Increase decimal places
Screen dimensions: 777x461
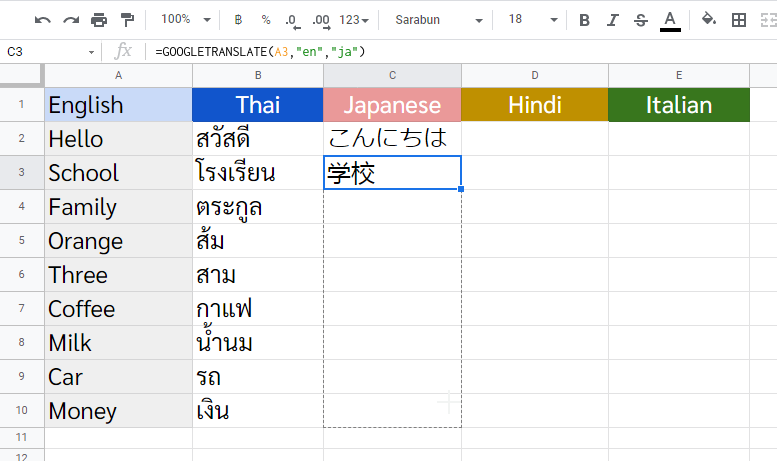(321, 21)
